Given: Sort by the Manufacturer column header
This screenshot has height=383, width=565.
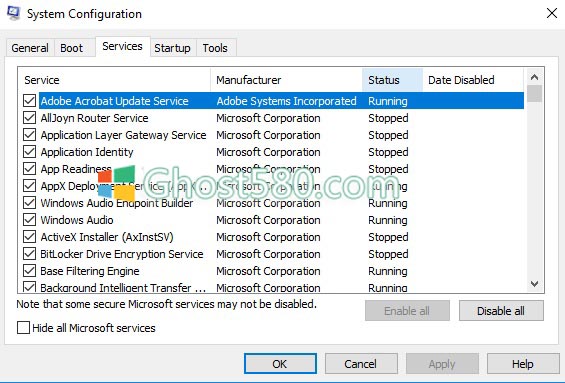Looking at the screenshot, I should tap(286, 80).
